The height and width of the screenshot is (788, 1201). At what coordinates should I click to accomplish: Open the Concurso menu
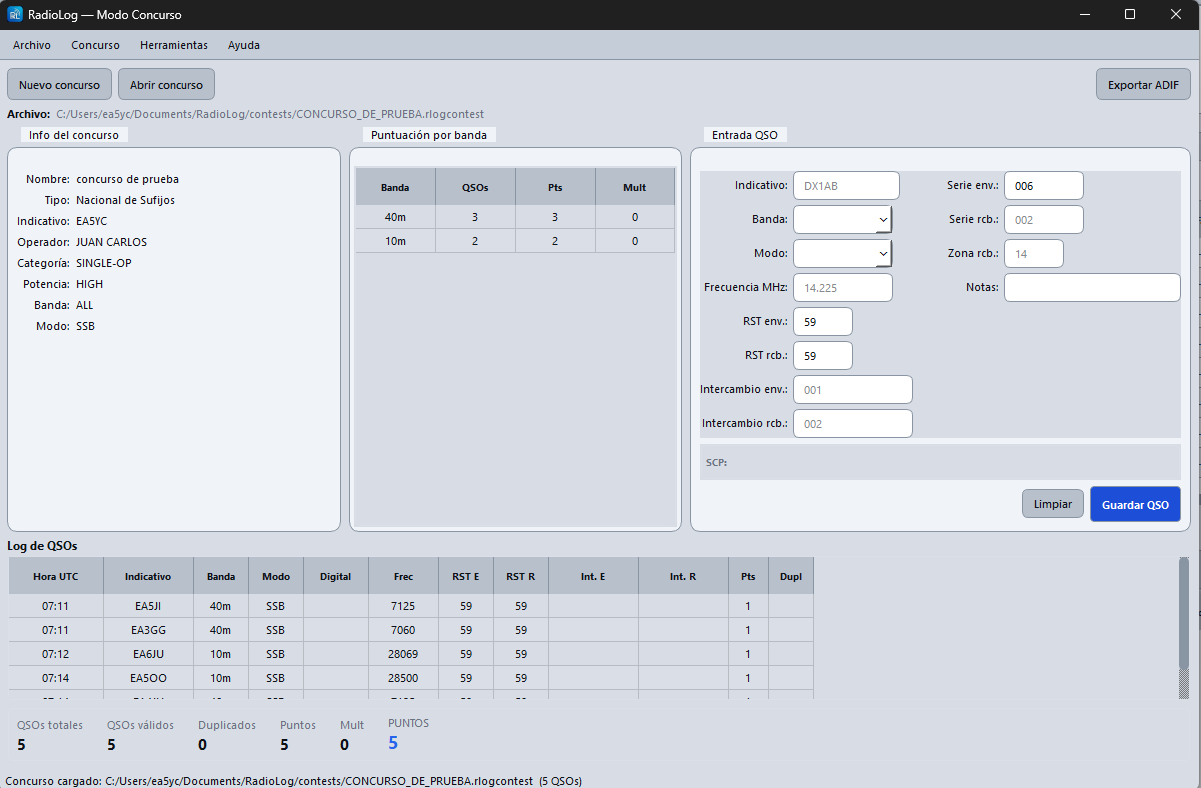96,45
